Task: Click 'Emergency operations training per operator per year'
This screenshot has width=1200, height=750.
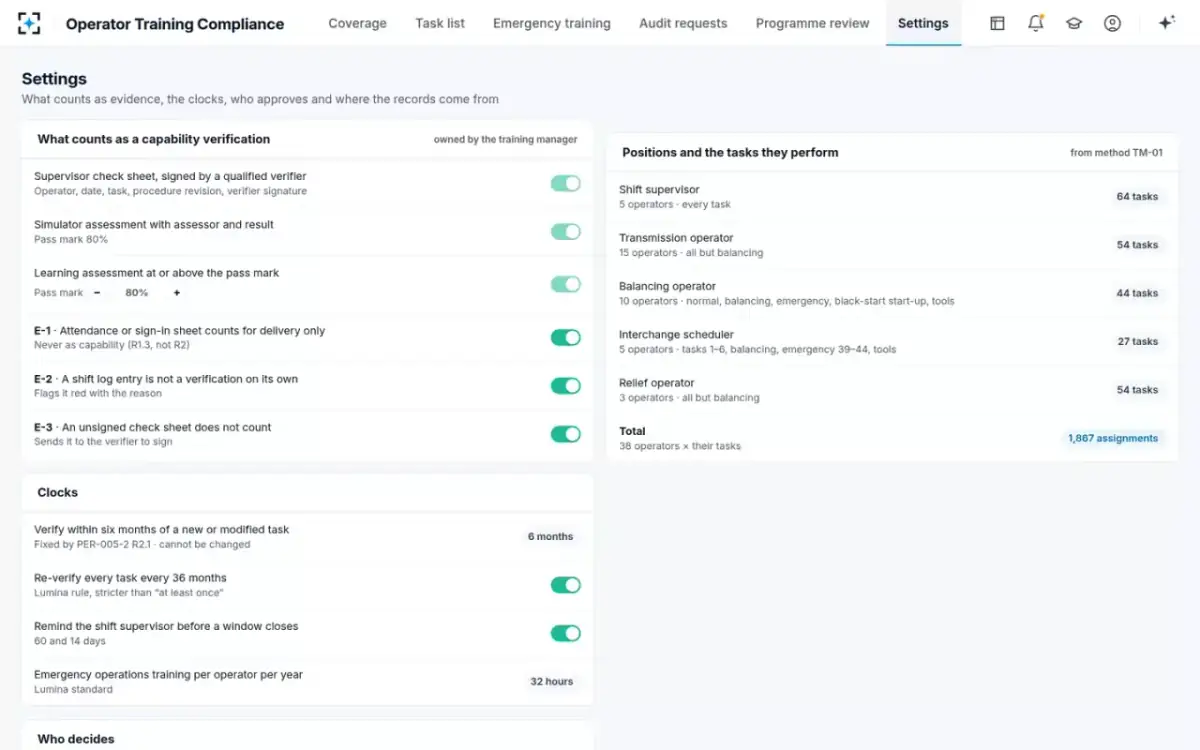Action: pos(168,675)
